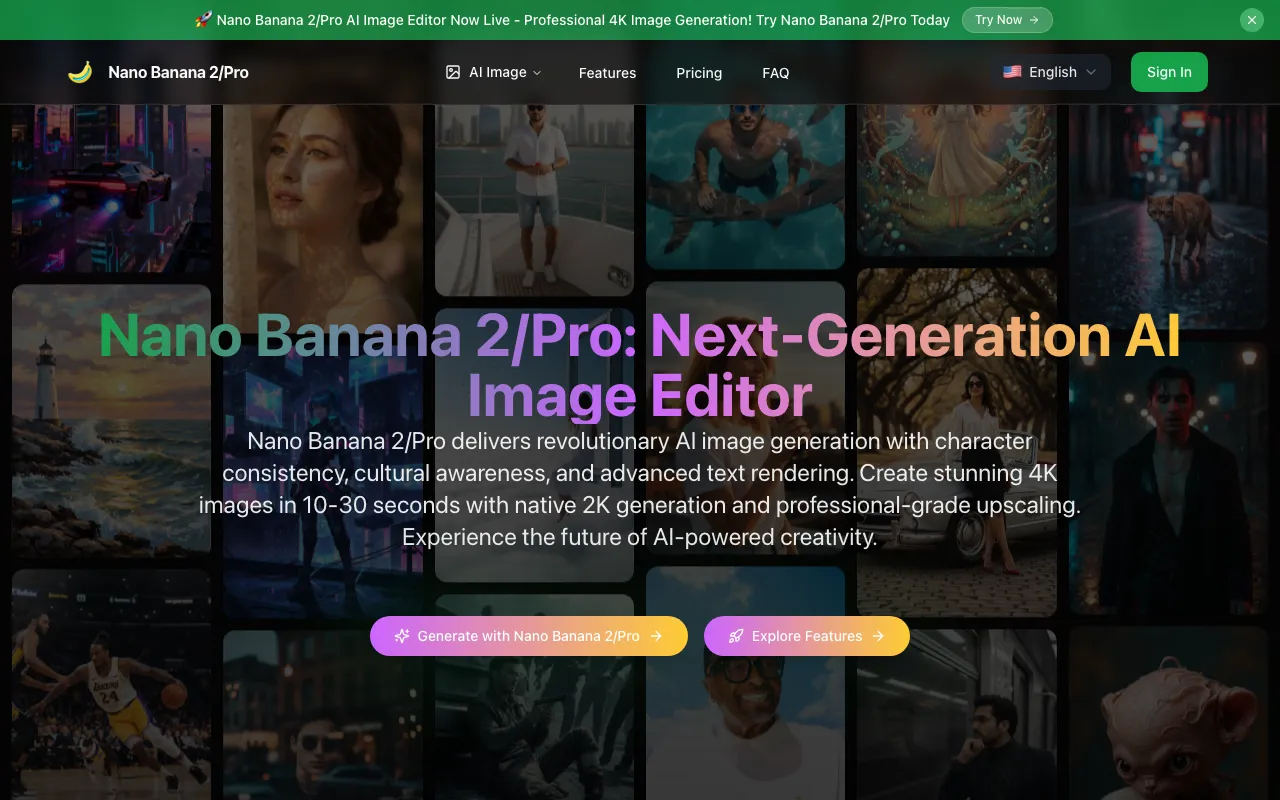The height and width of the screenshot is (800, 1280).
Task: Close the announcement banner
Action: (1252, 20)
